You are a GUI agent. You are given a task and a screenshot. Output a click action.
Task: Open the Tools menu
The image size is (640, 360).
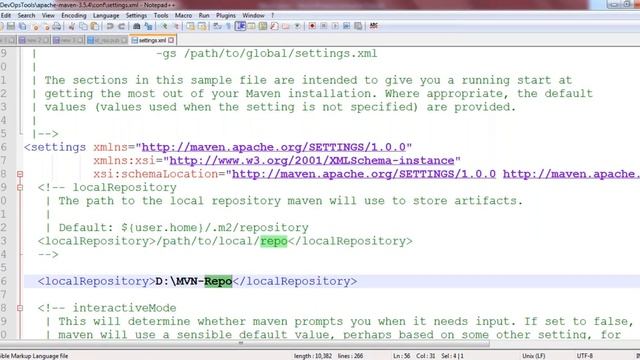[x=161, y=16]
